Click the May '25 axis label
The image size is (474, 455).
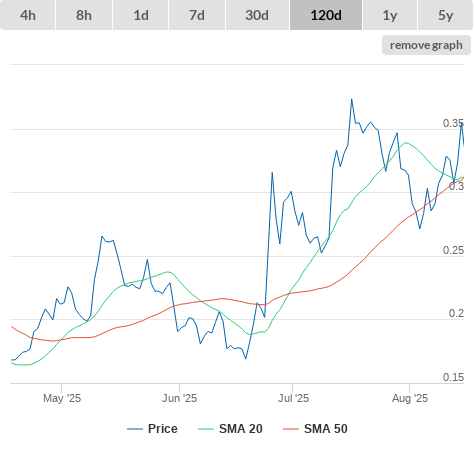pos(62,398)
